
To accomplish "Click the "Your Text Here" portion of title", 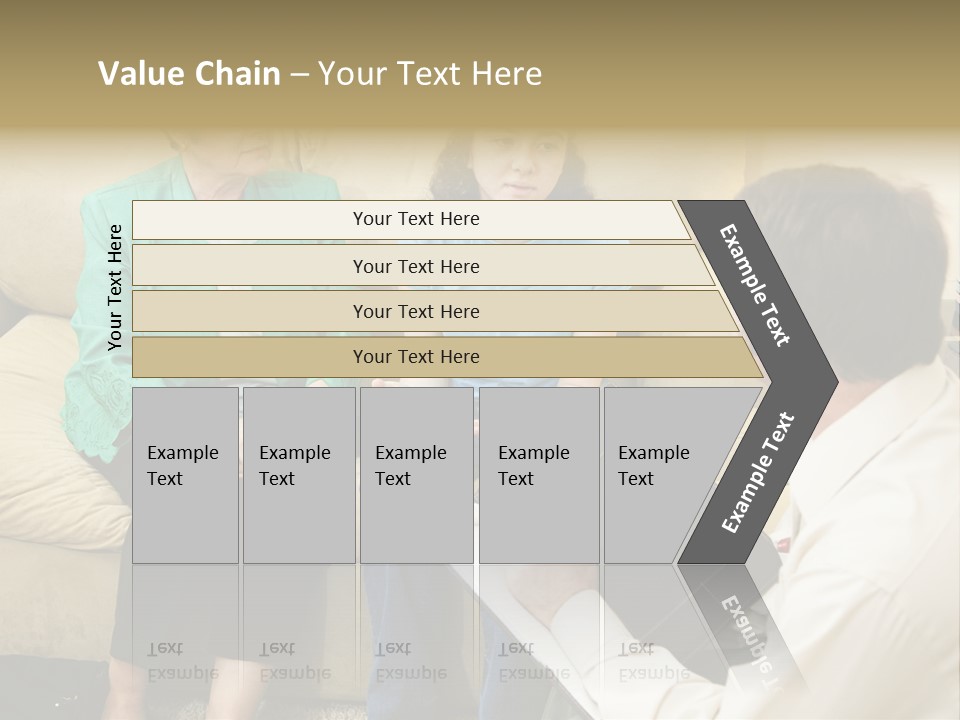I will [430, 74].
